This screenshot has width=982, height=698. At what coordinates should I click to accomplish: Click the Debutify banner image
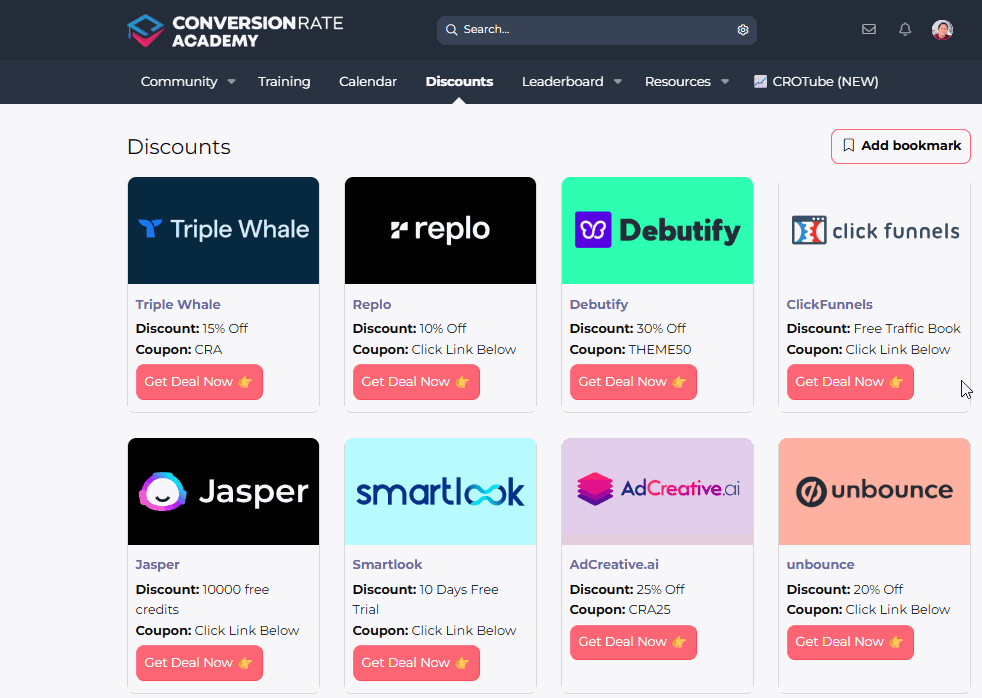coord(657,230)
